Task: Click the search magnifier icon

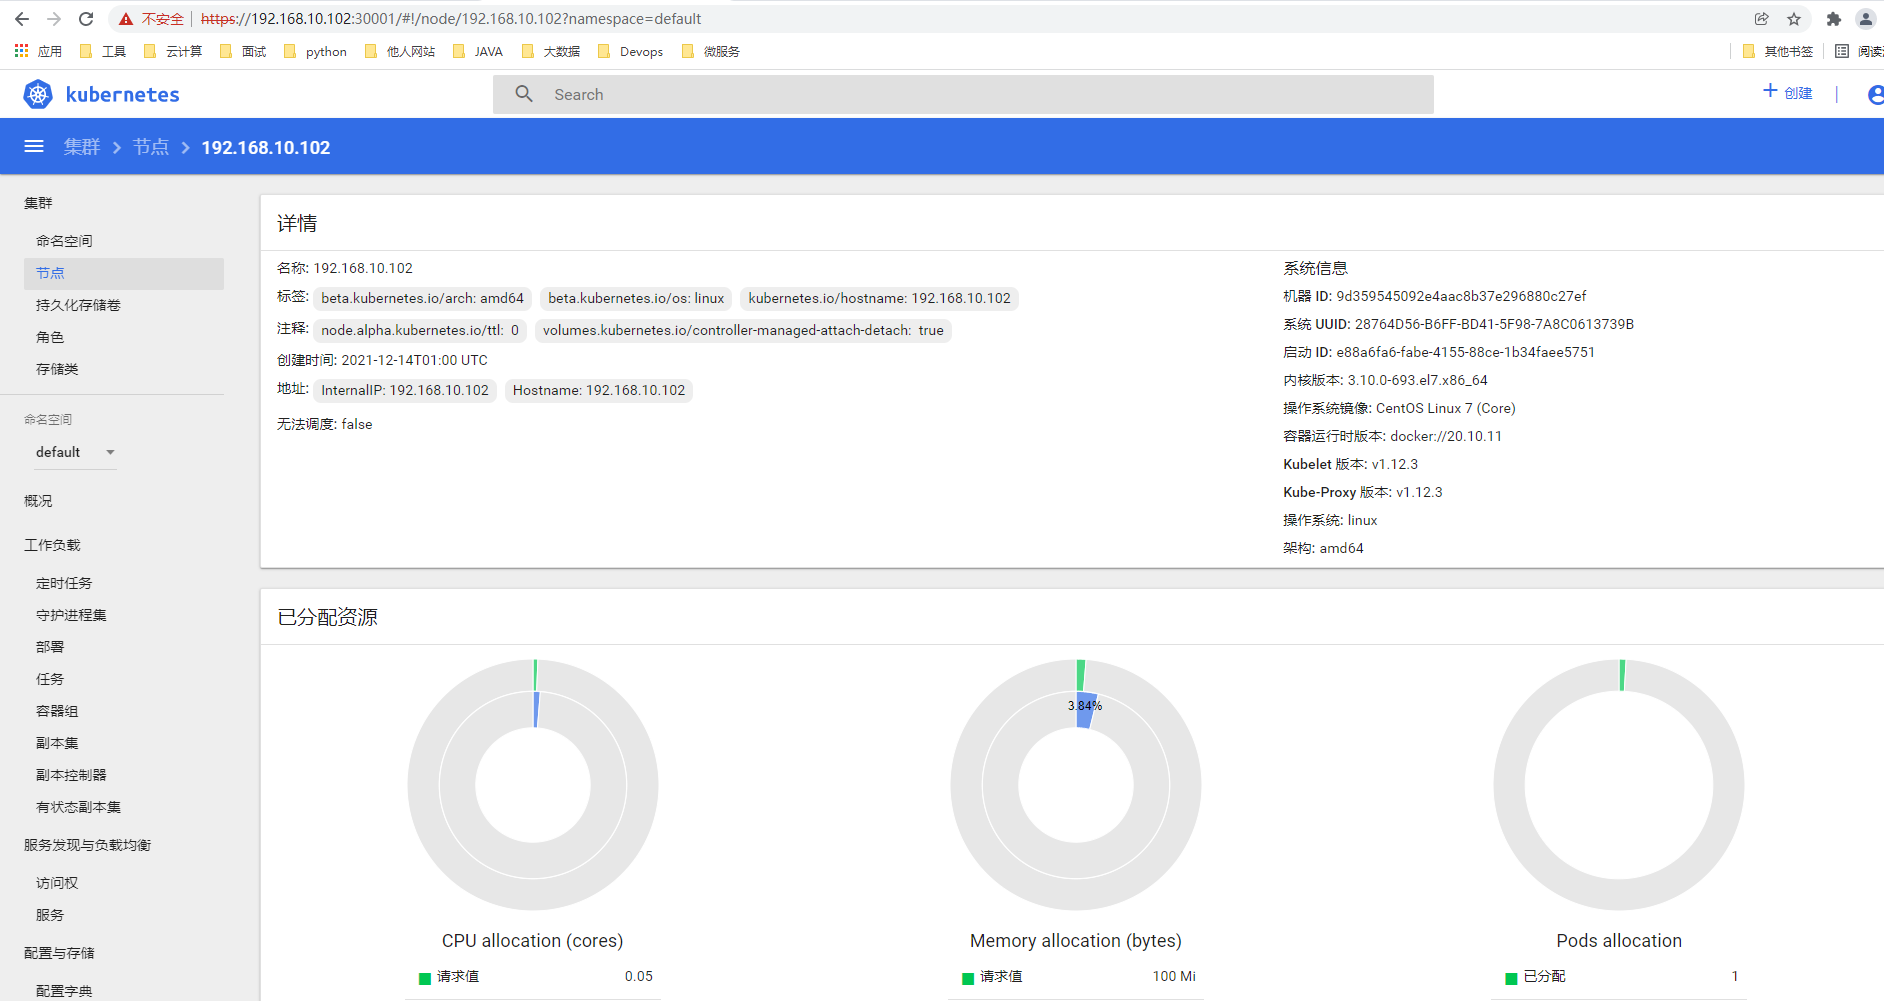Action: 524,94
